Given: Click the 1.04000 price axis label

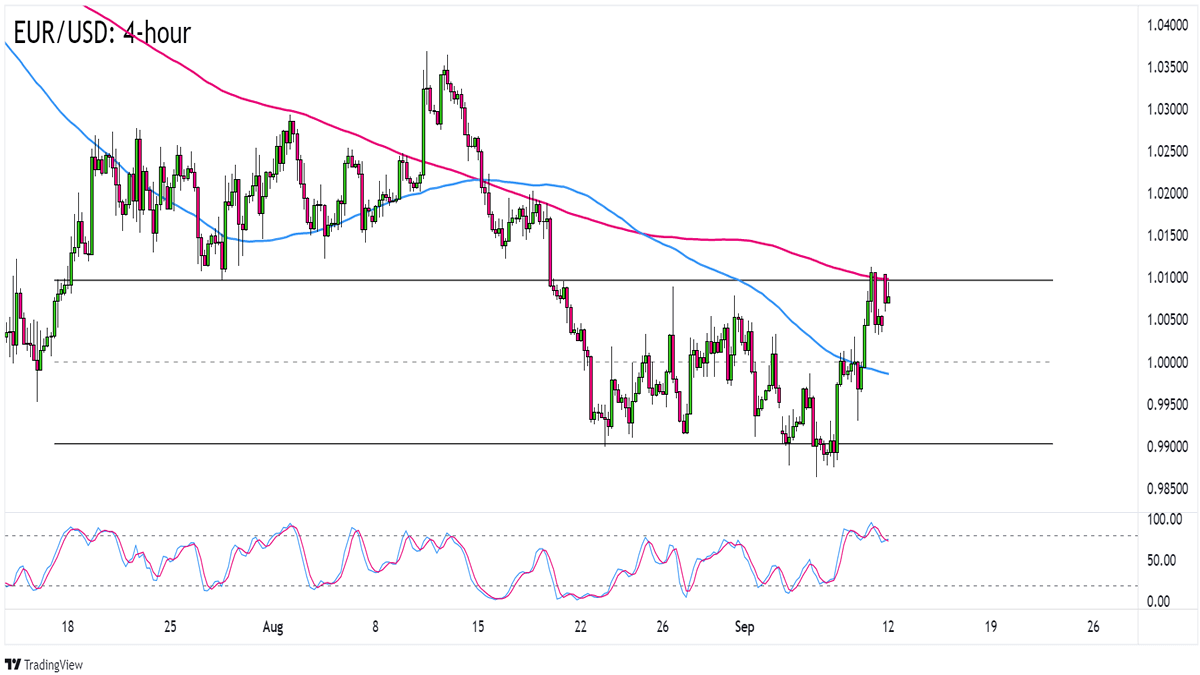Looking at the screenshot, I should (1168, 23).
